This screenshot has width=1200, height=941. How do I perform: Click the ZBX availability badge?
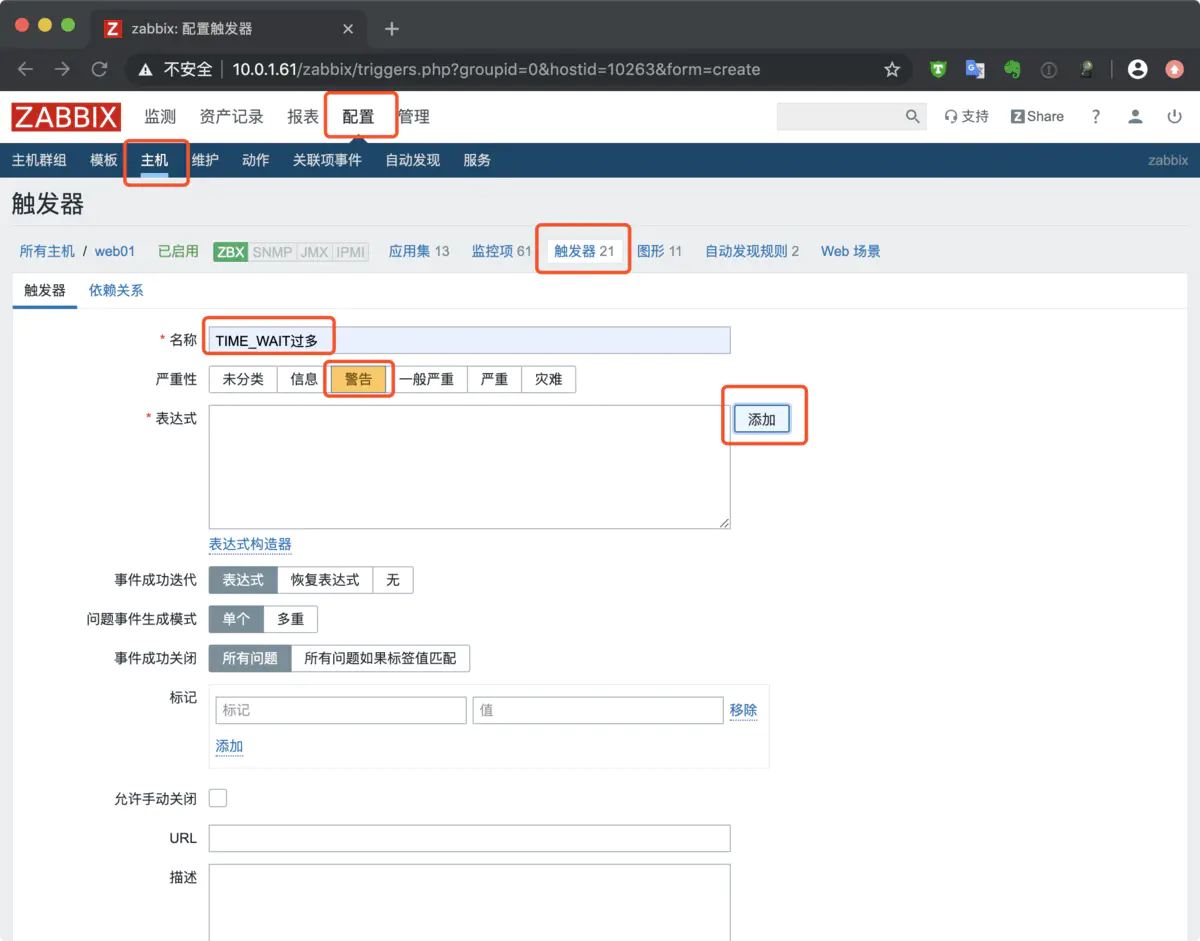[230, 252]
